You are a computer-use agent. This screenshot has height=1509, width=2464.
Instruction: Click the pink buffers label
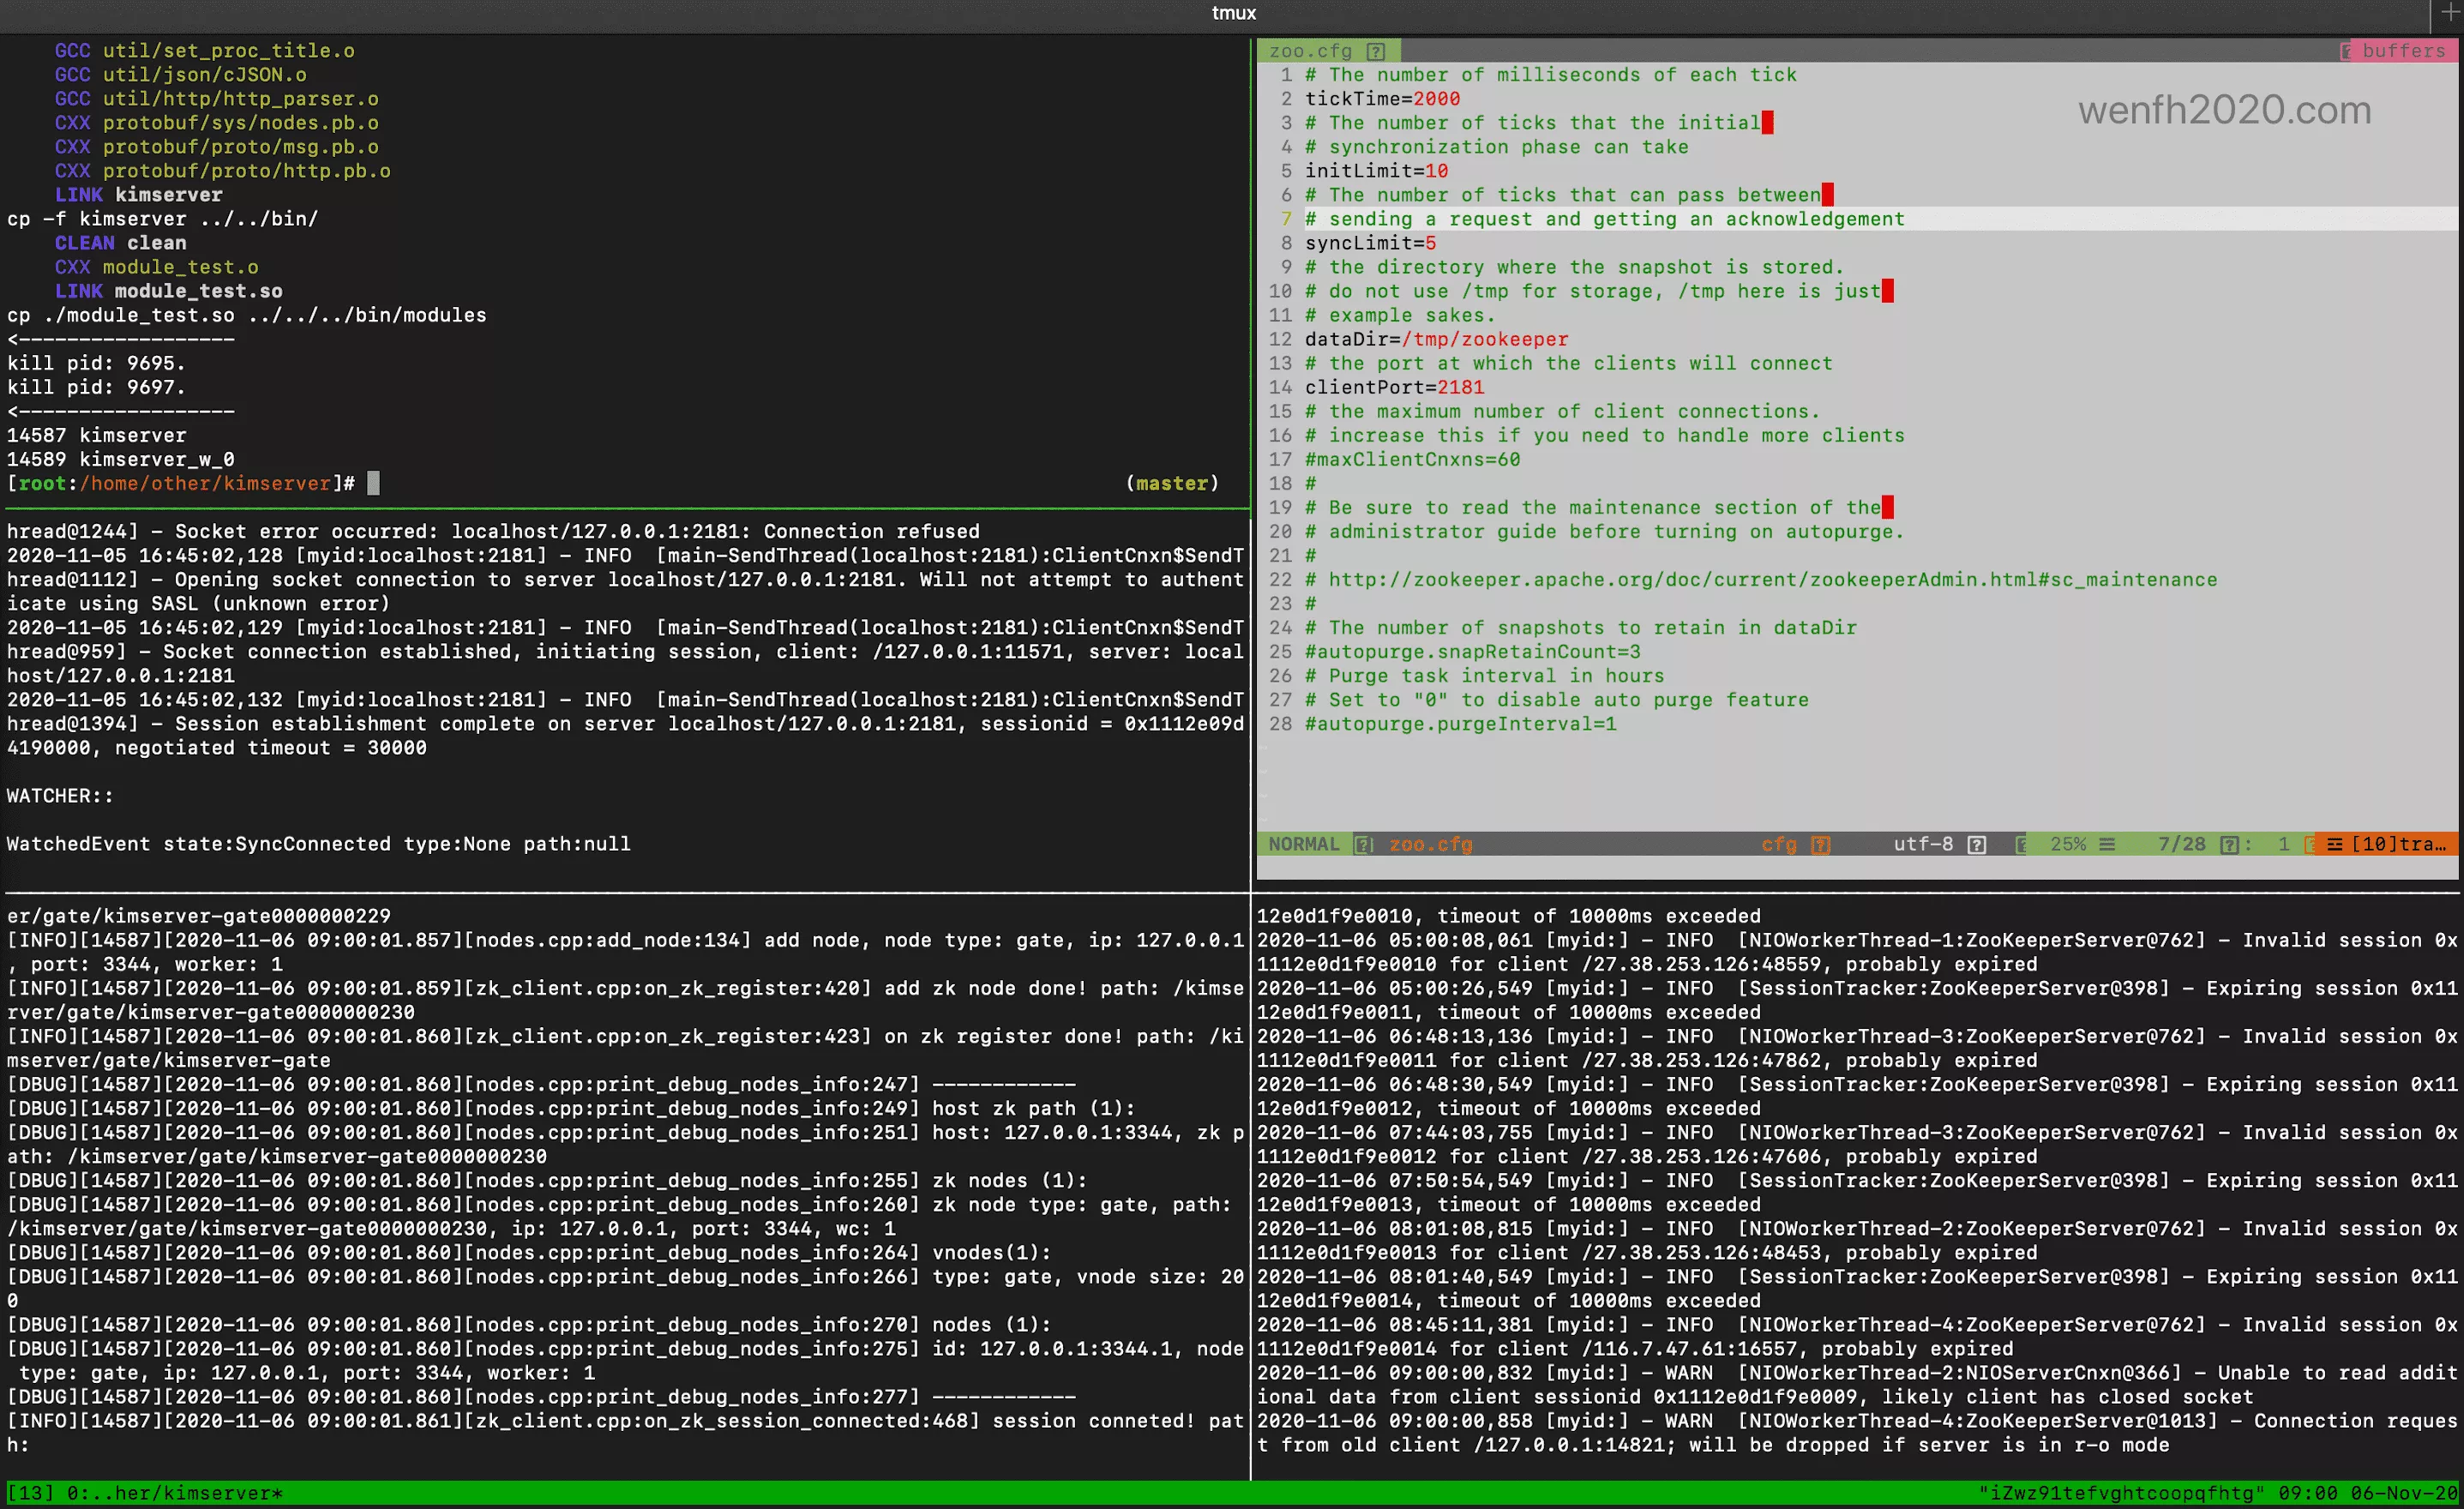(2403, 51)
